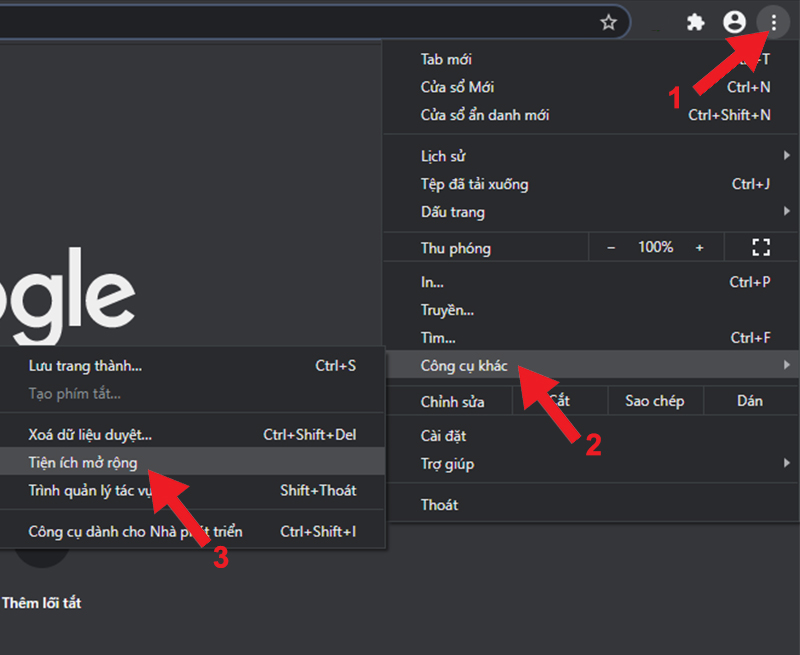
Task: Decrease zoom with the minus button
Action: click(x=611, y=248)
